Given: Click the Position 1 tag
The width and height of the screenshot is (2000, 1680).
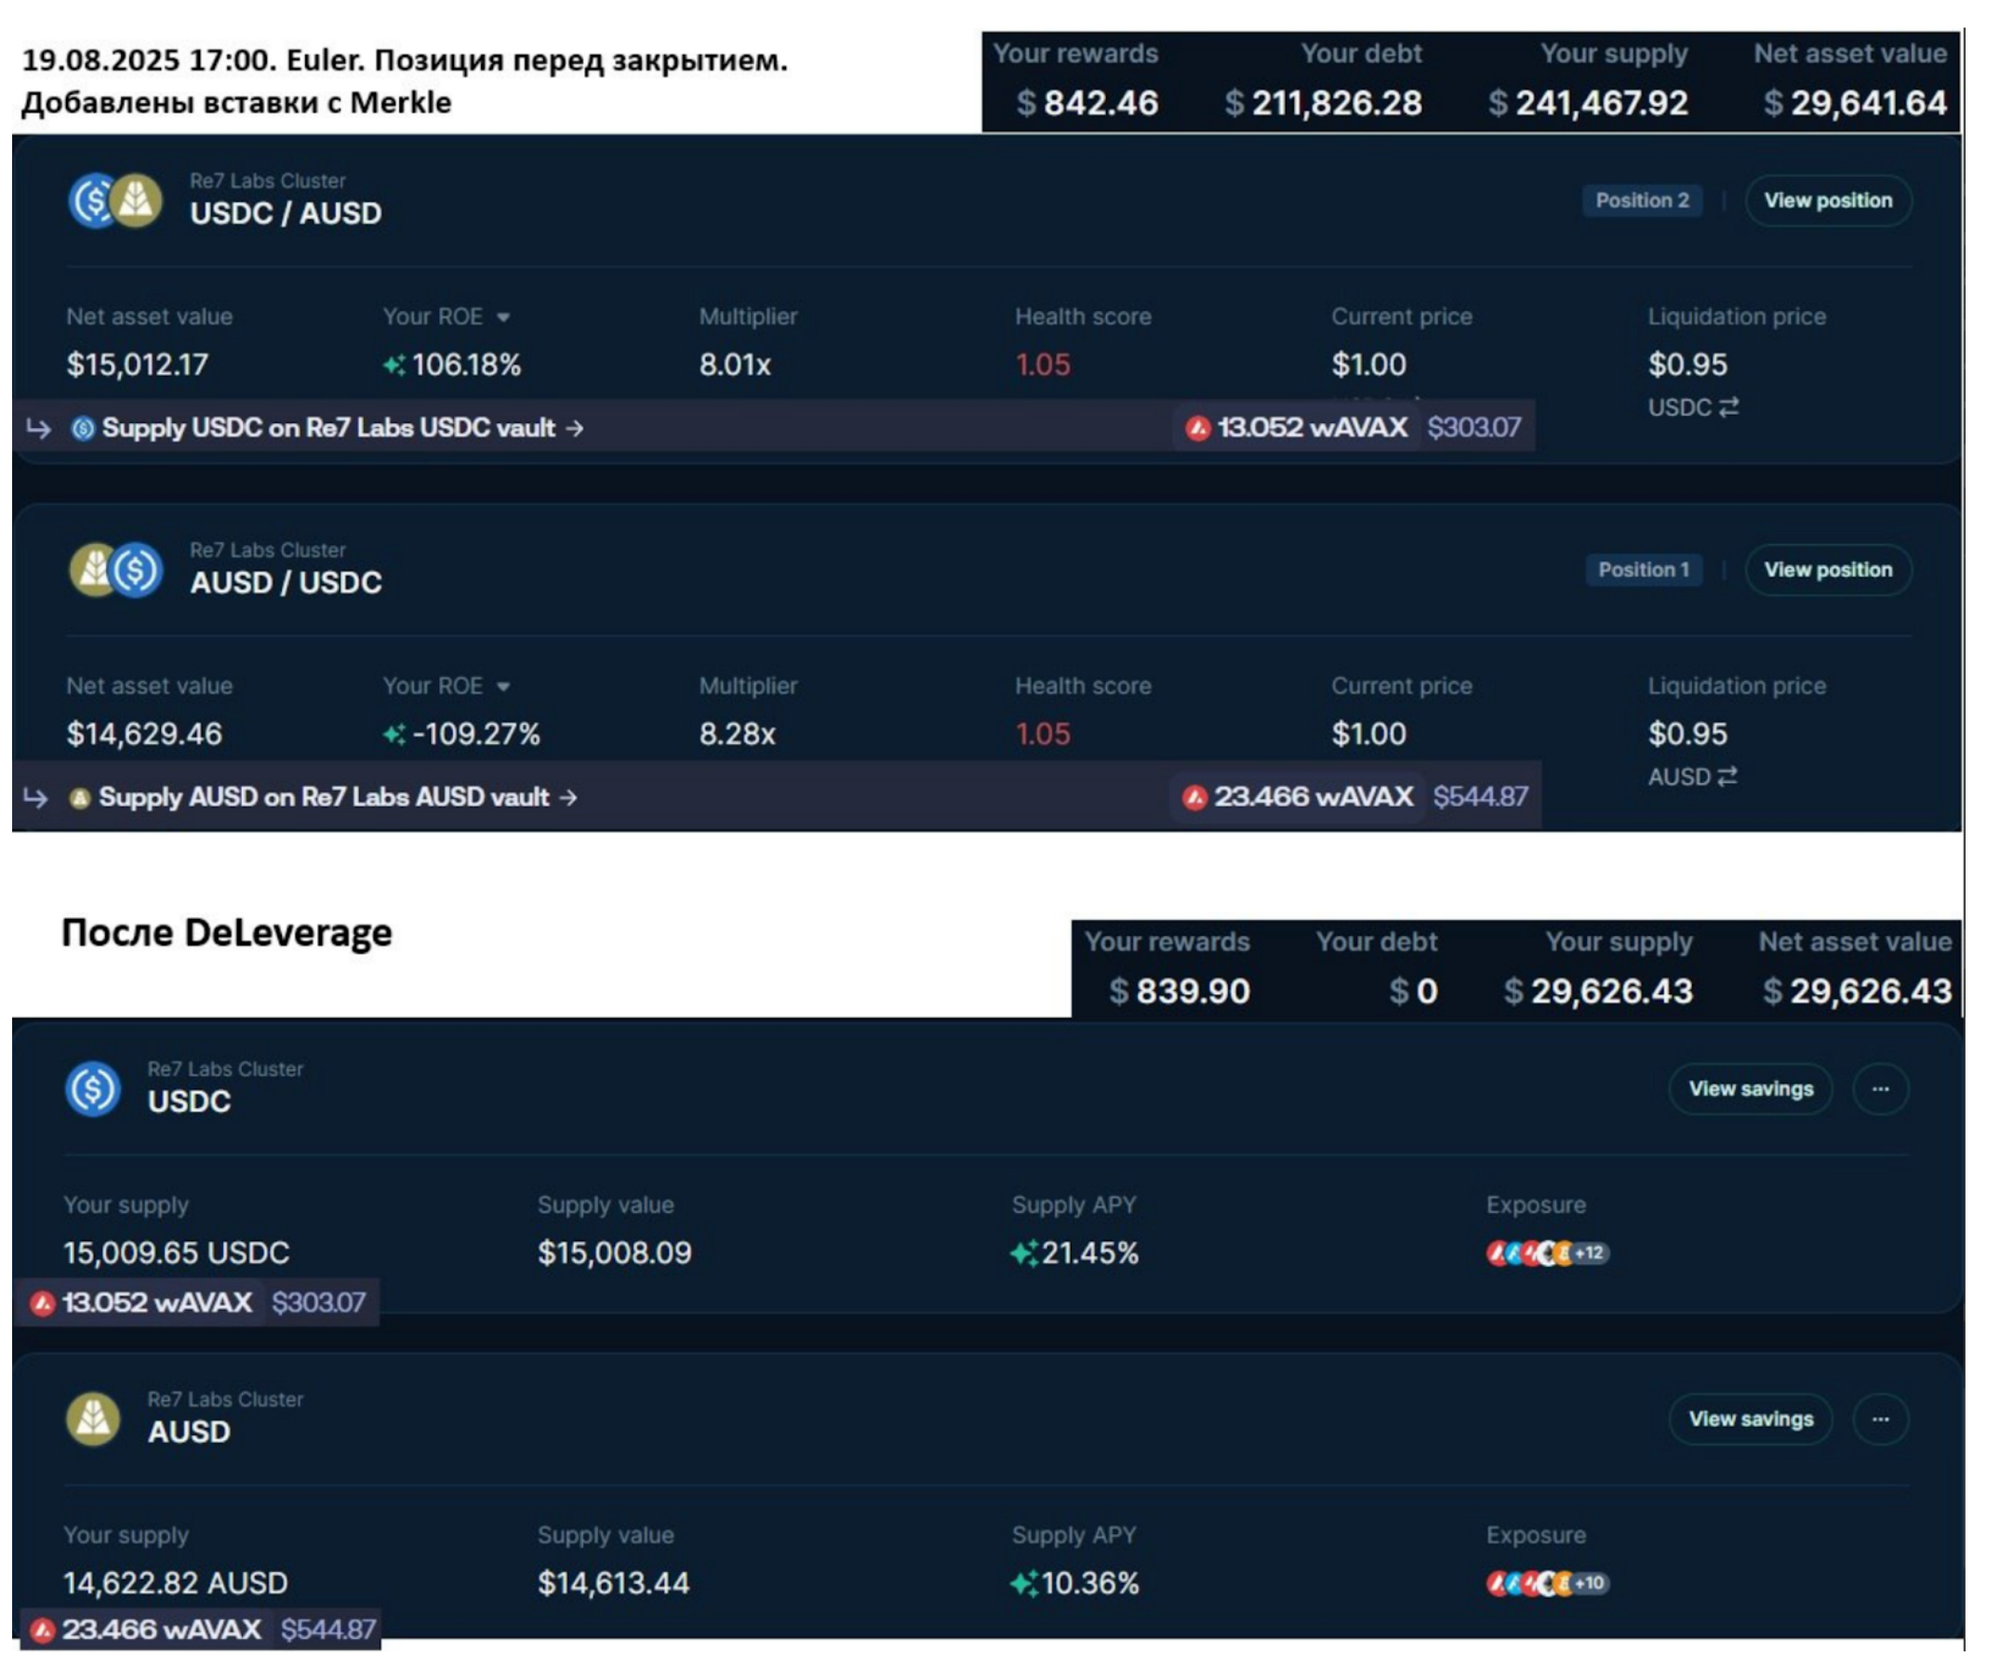Looking at the screenshot, I should point(1643,570).
